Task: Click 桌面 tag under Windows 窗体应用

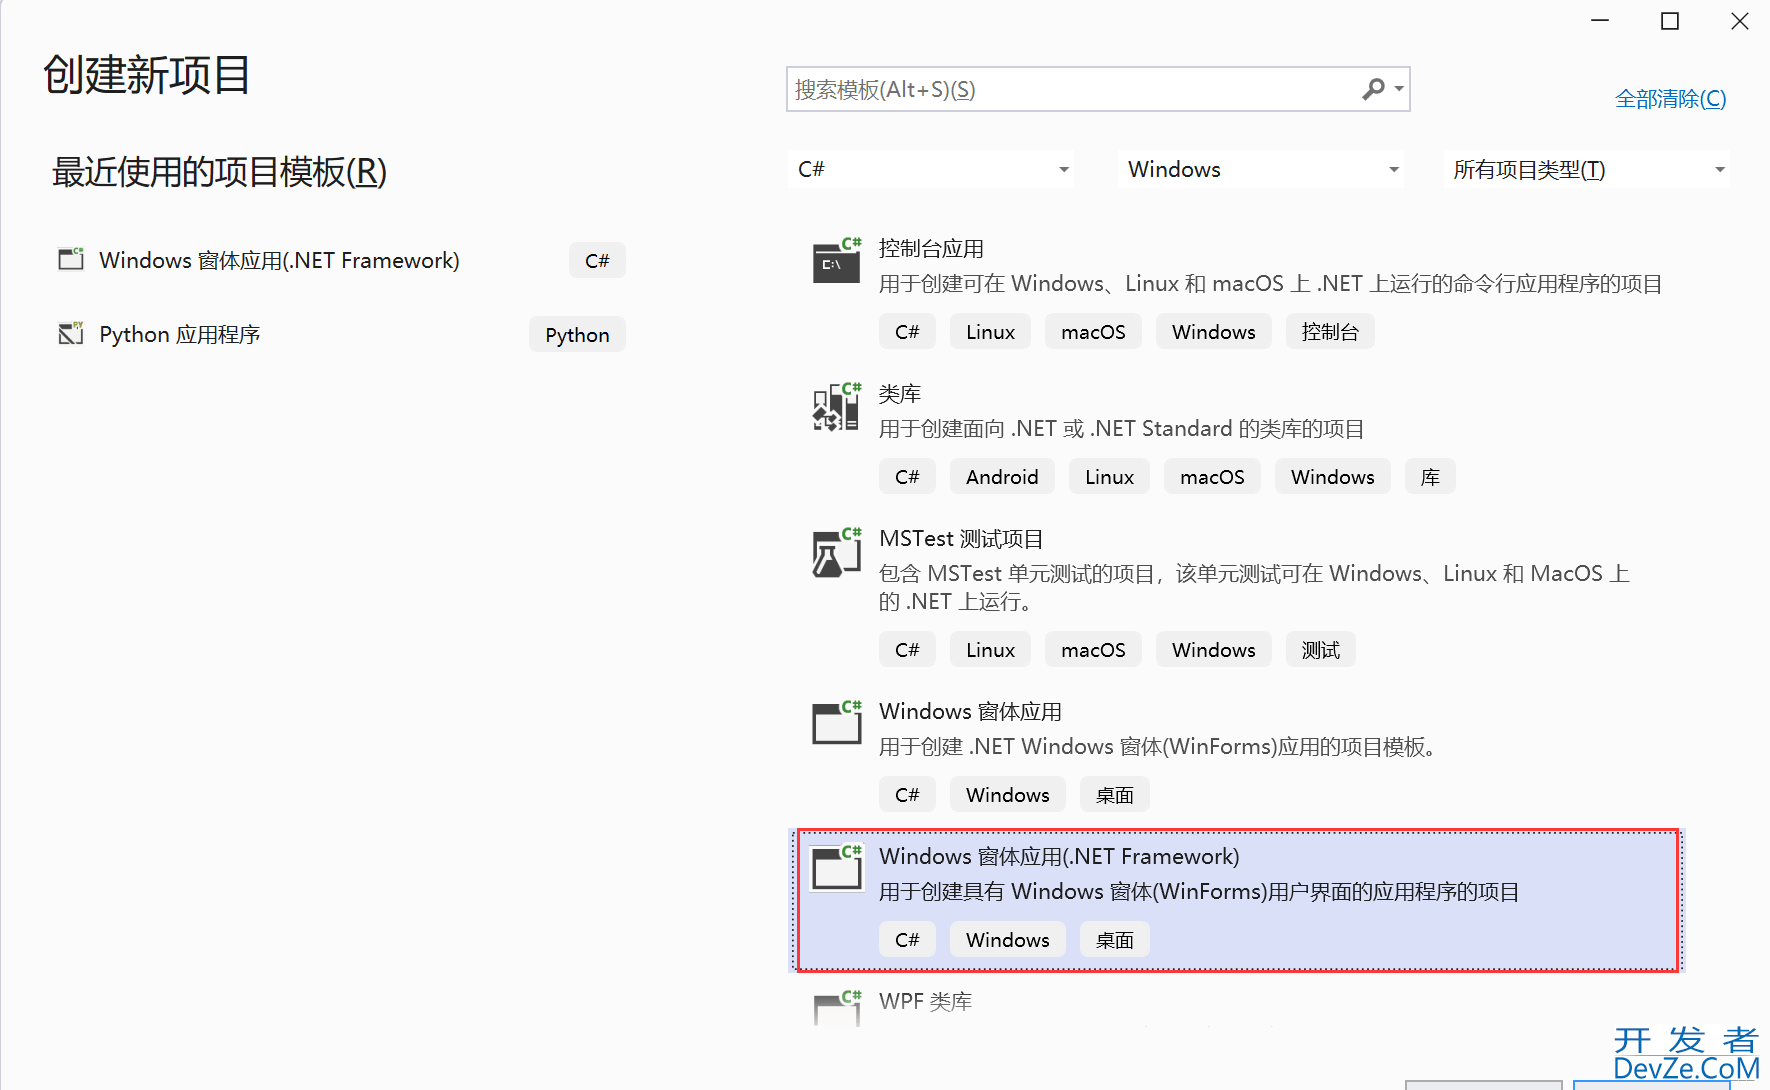Action: 1114,794
